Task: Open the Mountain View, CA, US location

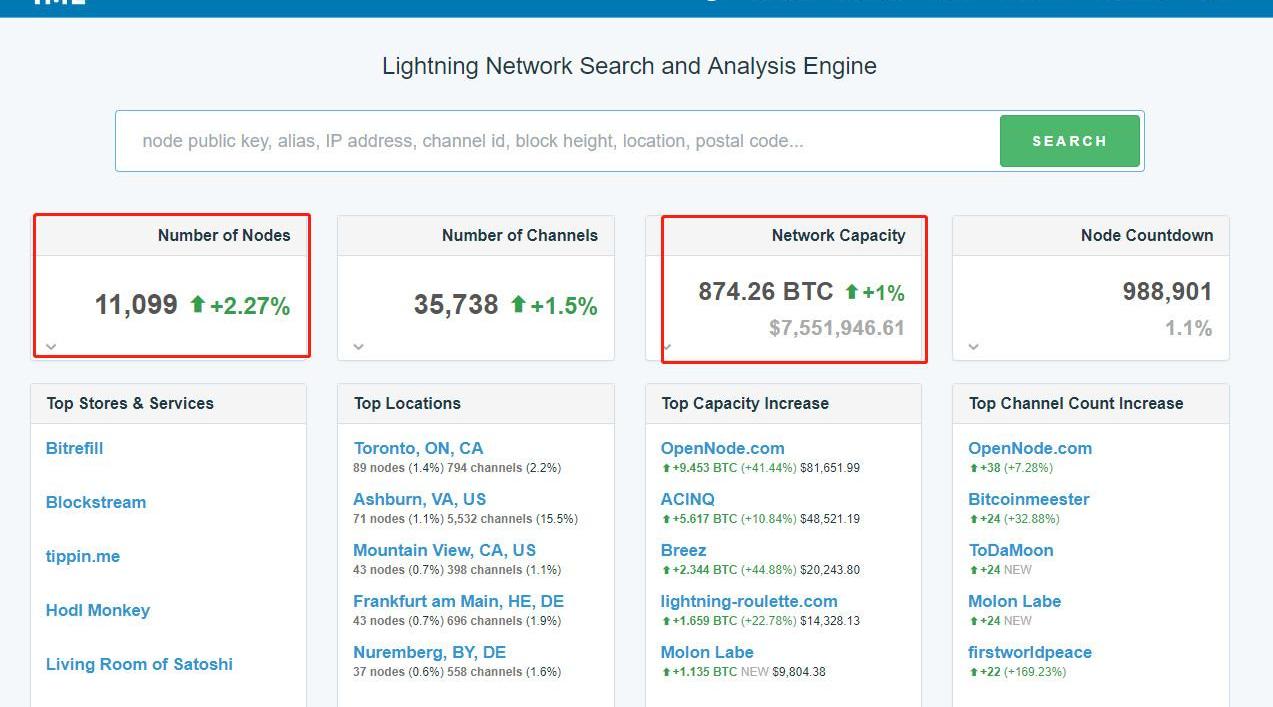Action: pos(444,550)
